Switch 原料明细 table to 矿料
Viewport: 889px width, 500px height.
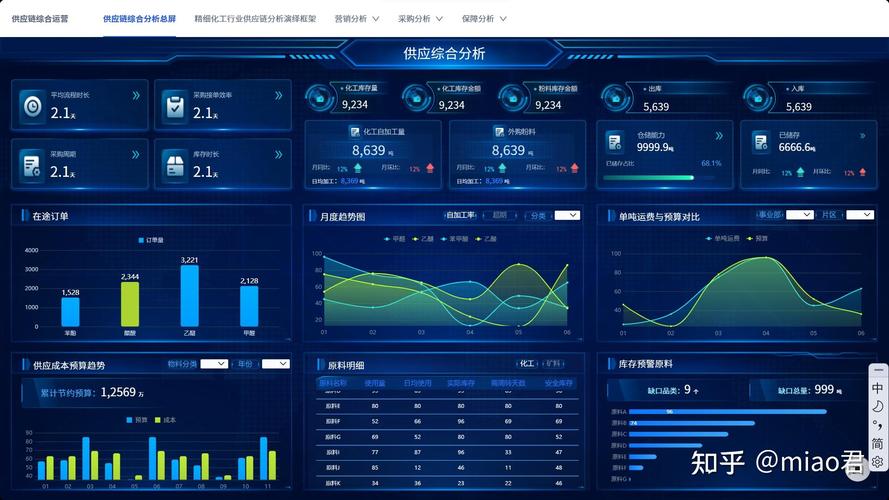coord(553,363)
